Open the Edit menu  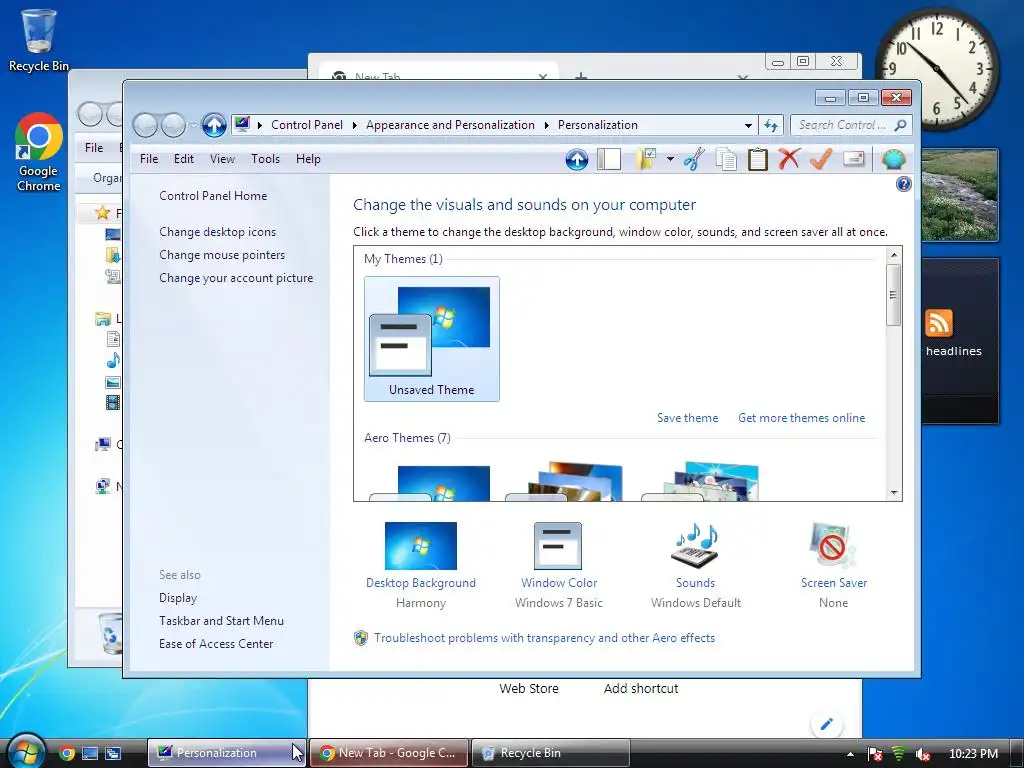pyautogui.click(x=184, y=159)
